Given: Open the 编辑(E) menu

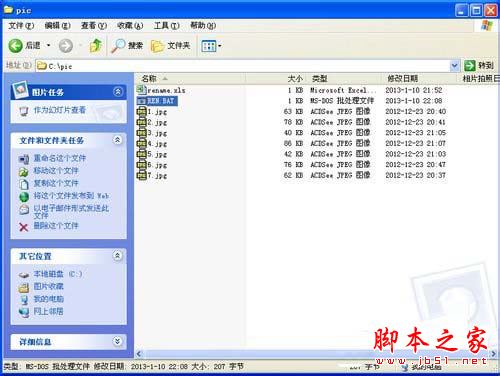Looking at the screenshot, I should (x=57, y=26).
